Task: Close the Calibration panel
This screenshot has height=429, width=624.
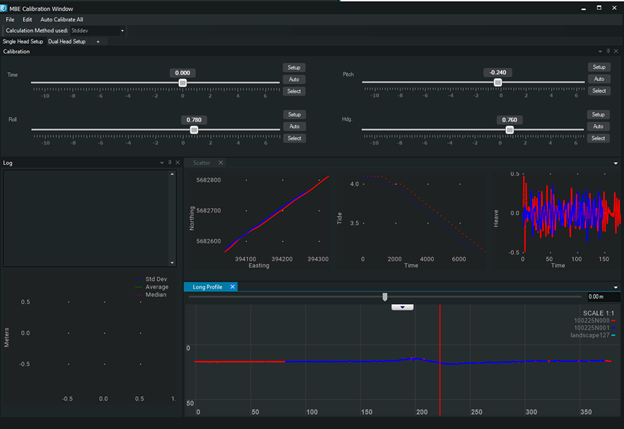Action: pos(616,51)
